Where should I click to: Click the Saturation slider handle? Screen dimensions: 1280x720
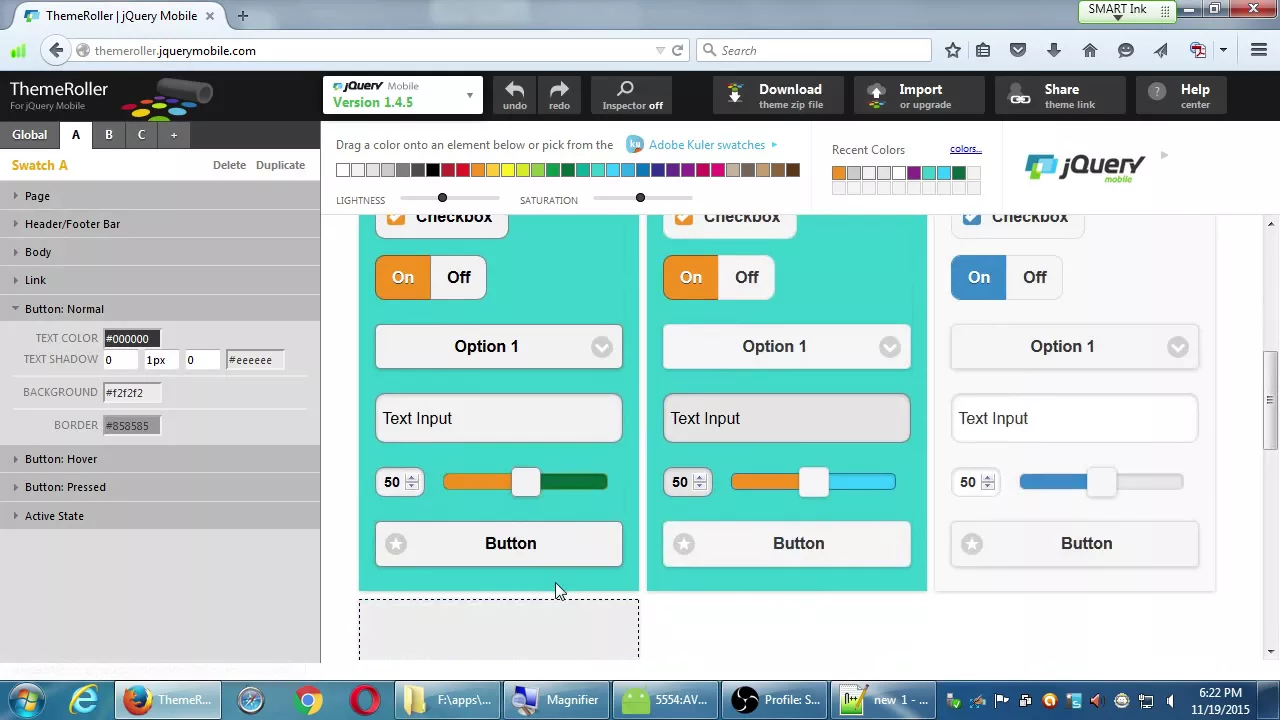[640, 198]
